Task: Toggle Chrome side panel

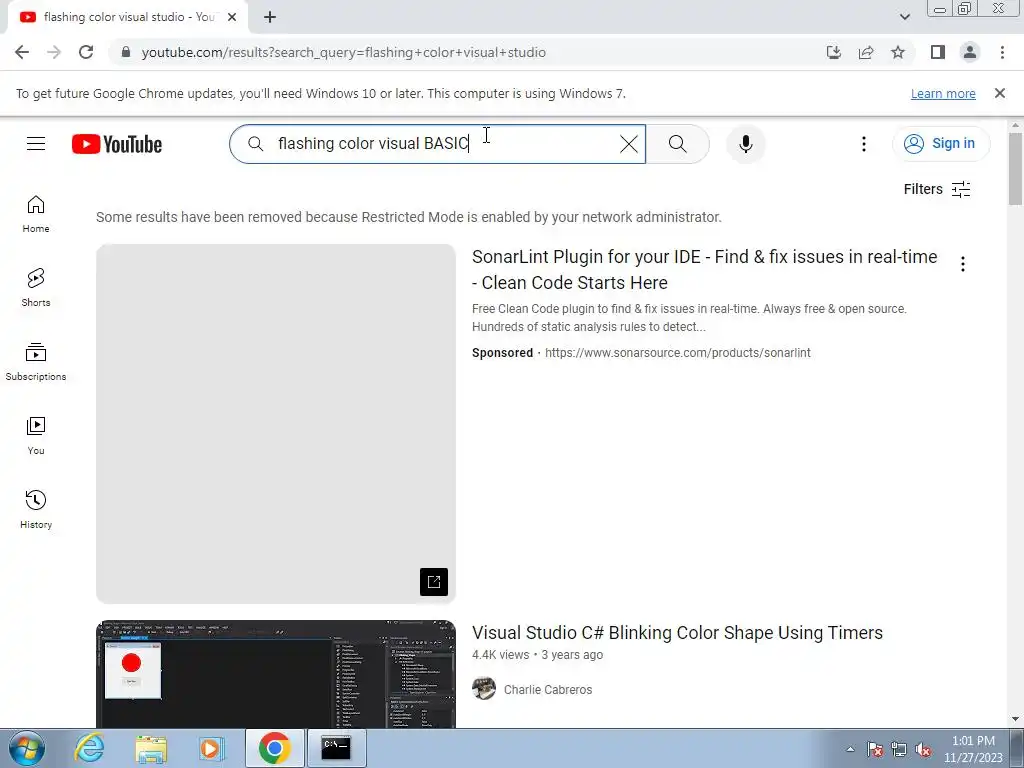Action: click(938, 52)
